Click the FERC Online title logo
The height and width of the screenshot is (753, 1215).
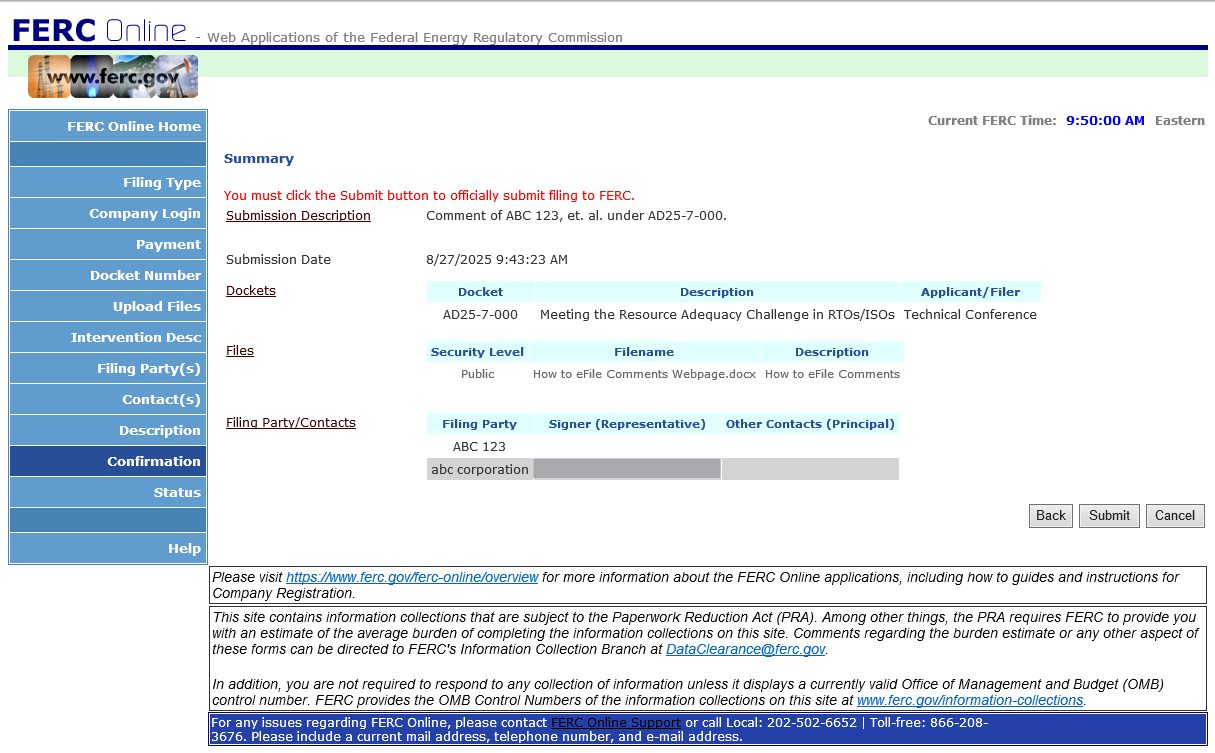pyautogui.click(x=99, y=29)
